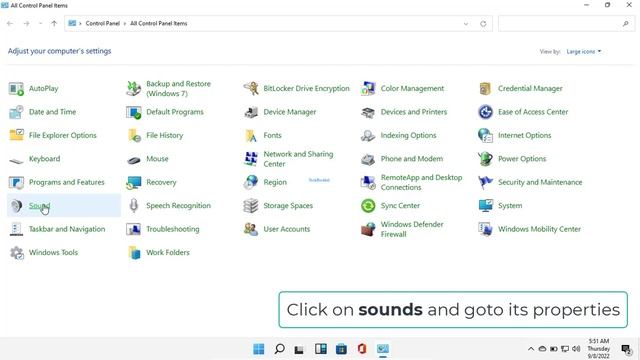The height and width of the screenshot is (360, 640).
Task: Open the Taskbar and Navigation link
Action: [67, 229]
